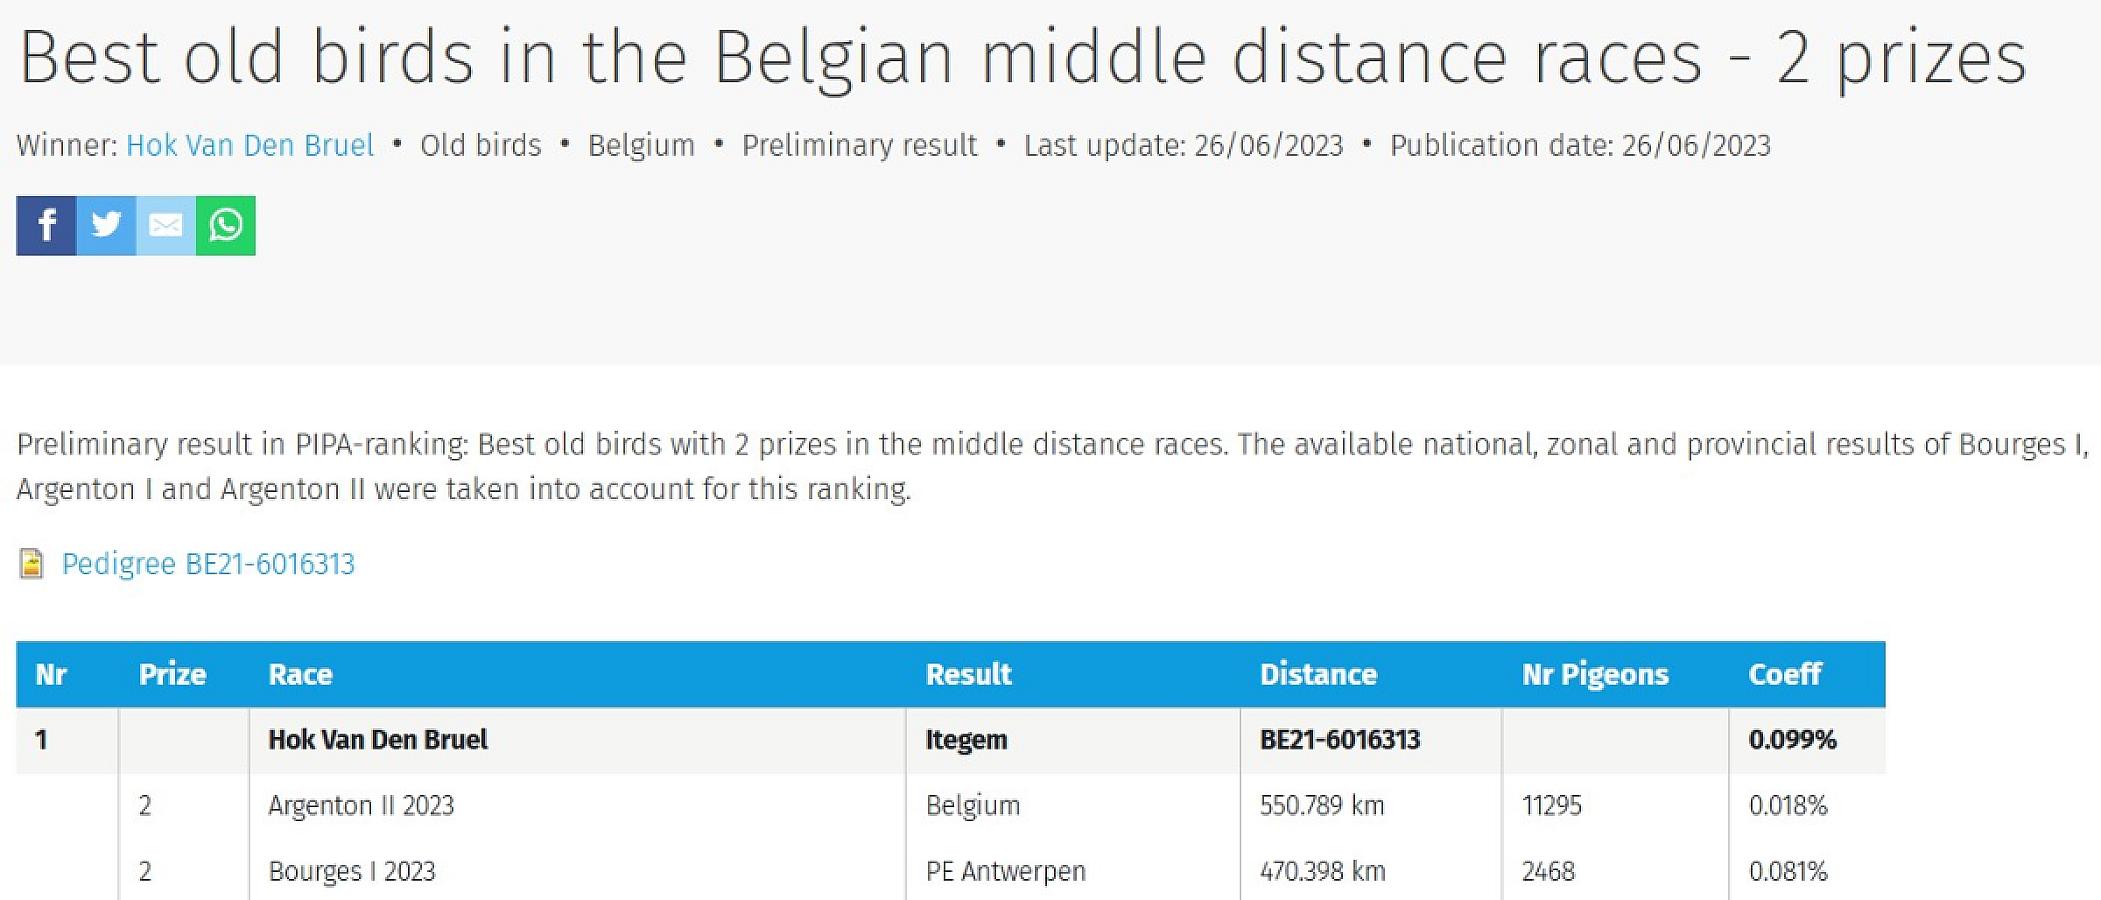This screenshot has width=2101, height=900.
Task: Click the pedigree document icon
Action: click(32, 564)
